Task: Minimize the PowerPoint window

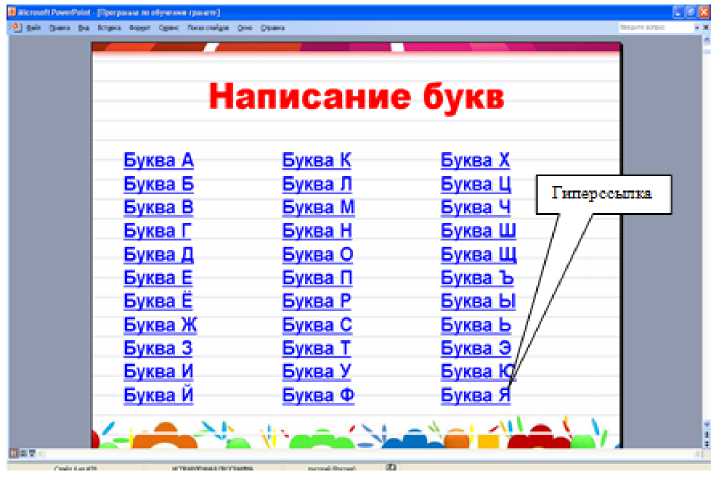Action: coord(678,12)
